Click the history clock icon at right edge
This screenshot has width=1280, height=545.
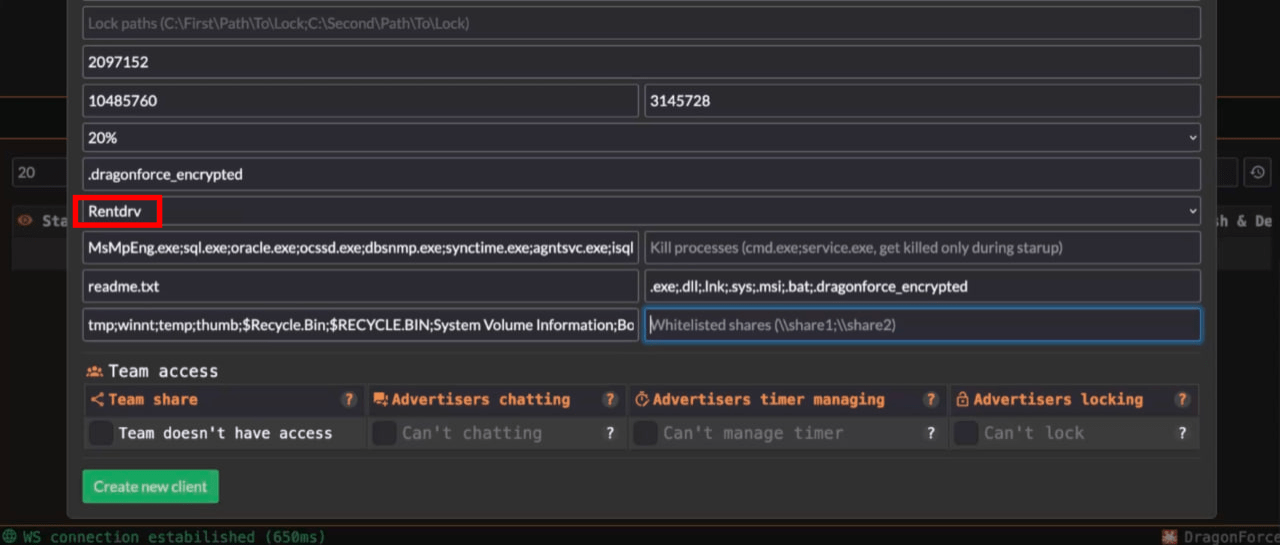1256,173
